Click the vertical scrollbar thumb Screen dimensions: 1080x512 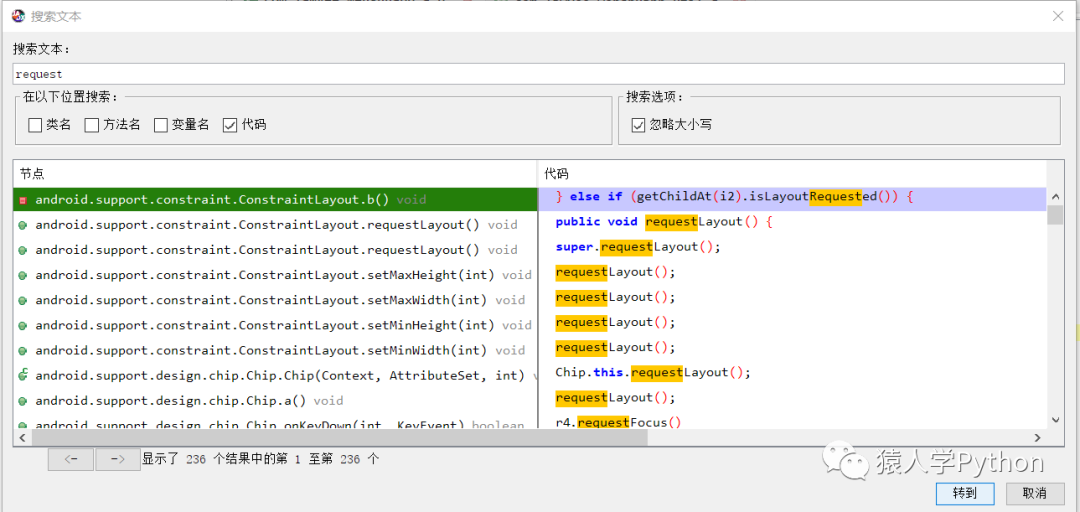click(x=1055, y=215)
